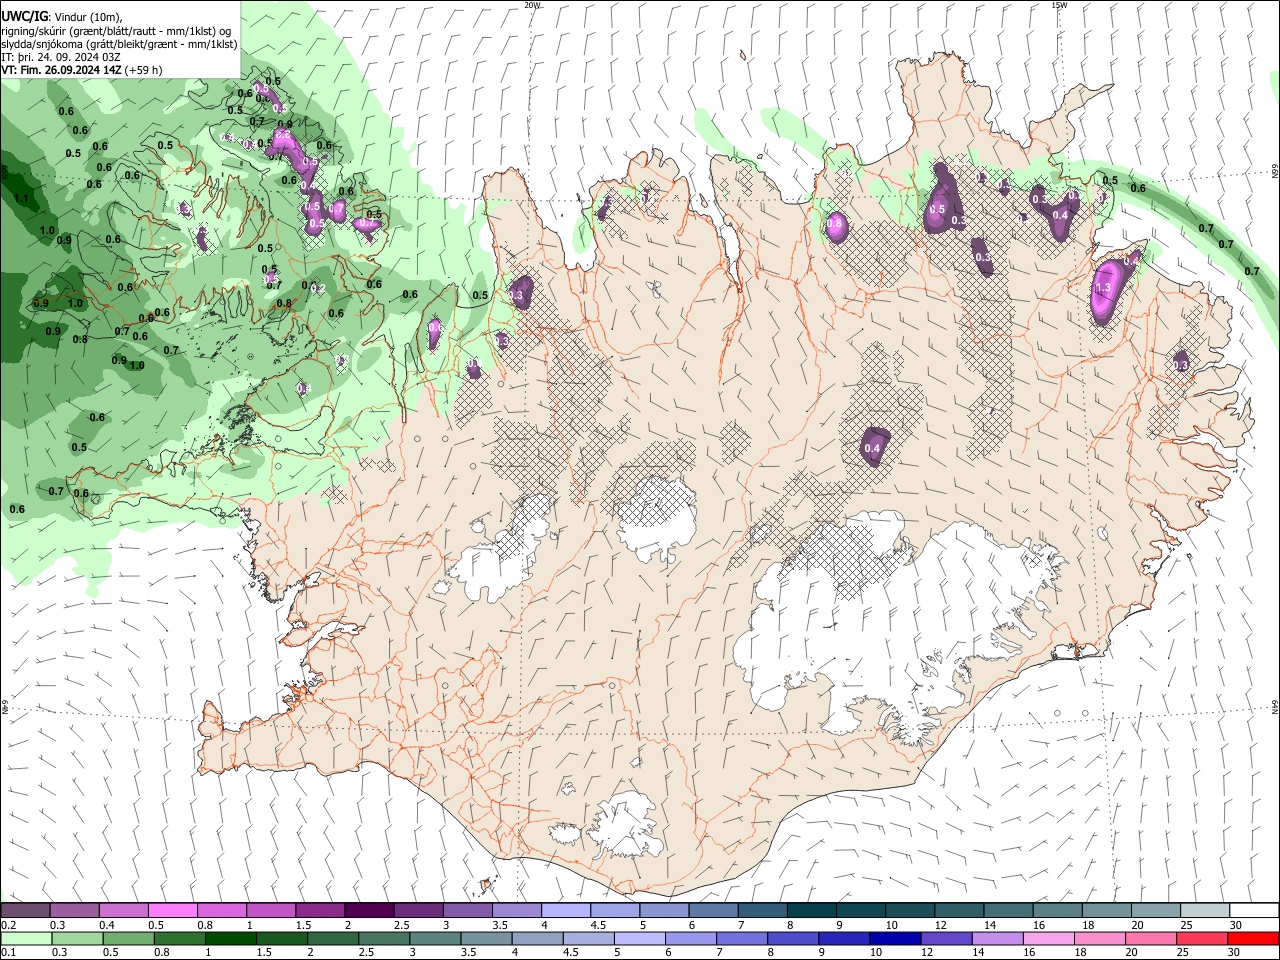Select the 6–7 slate blue upper legend swatch
The width and height of the screenshot is (1280, 960).
[x=713, y=911]
